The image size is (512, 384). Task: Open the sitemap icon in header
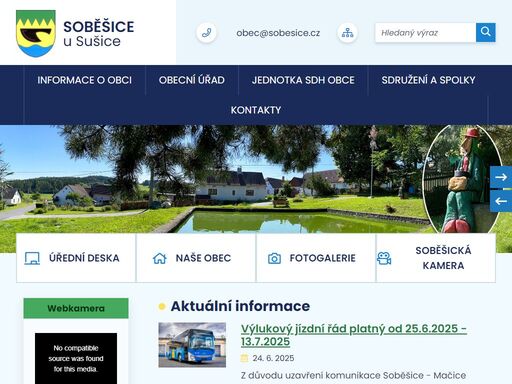pos(347,33)
